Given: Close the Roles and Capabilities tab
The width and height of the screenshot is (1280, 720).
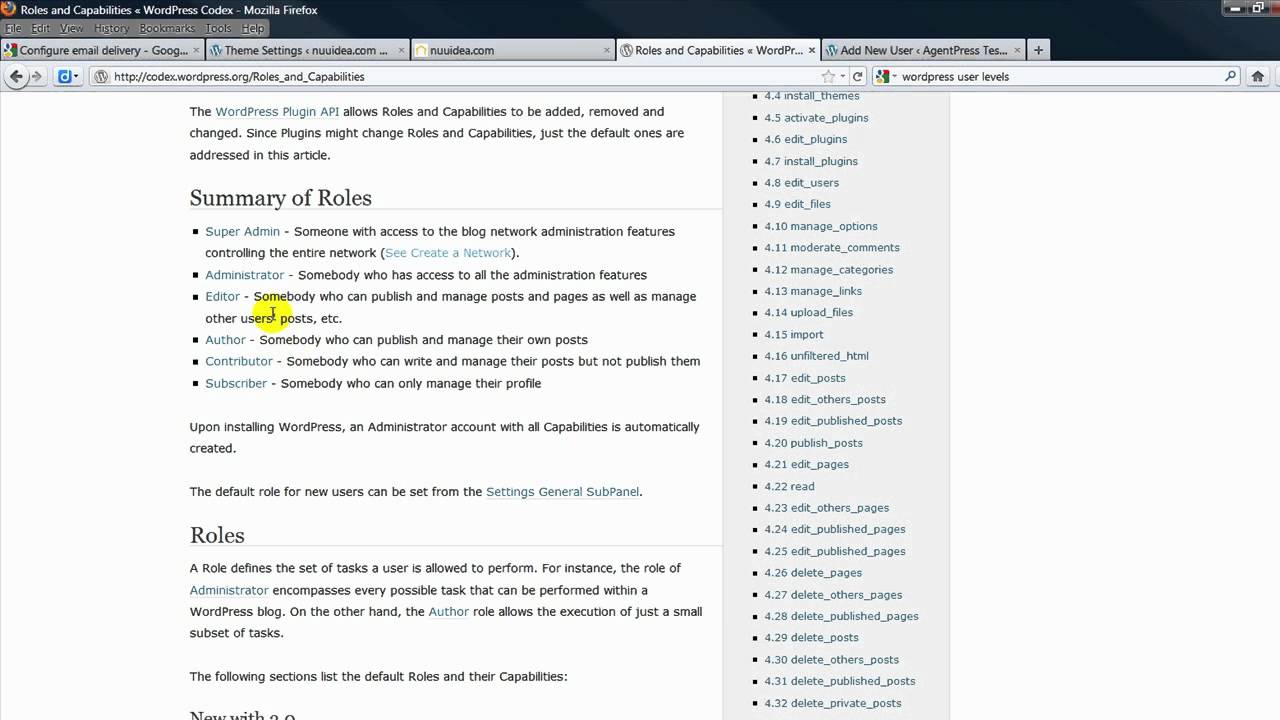Looking at the screenshot, I should pyautogui.click(x=812, y=50).
